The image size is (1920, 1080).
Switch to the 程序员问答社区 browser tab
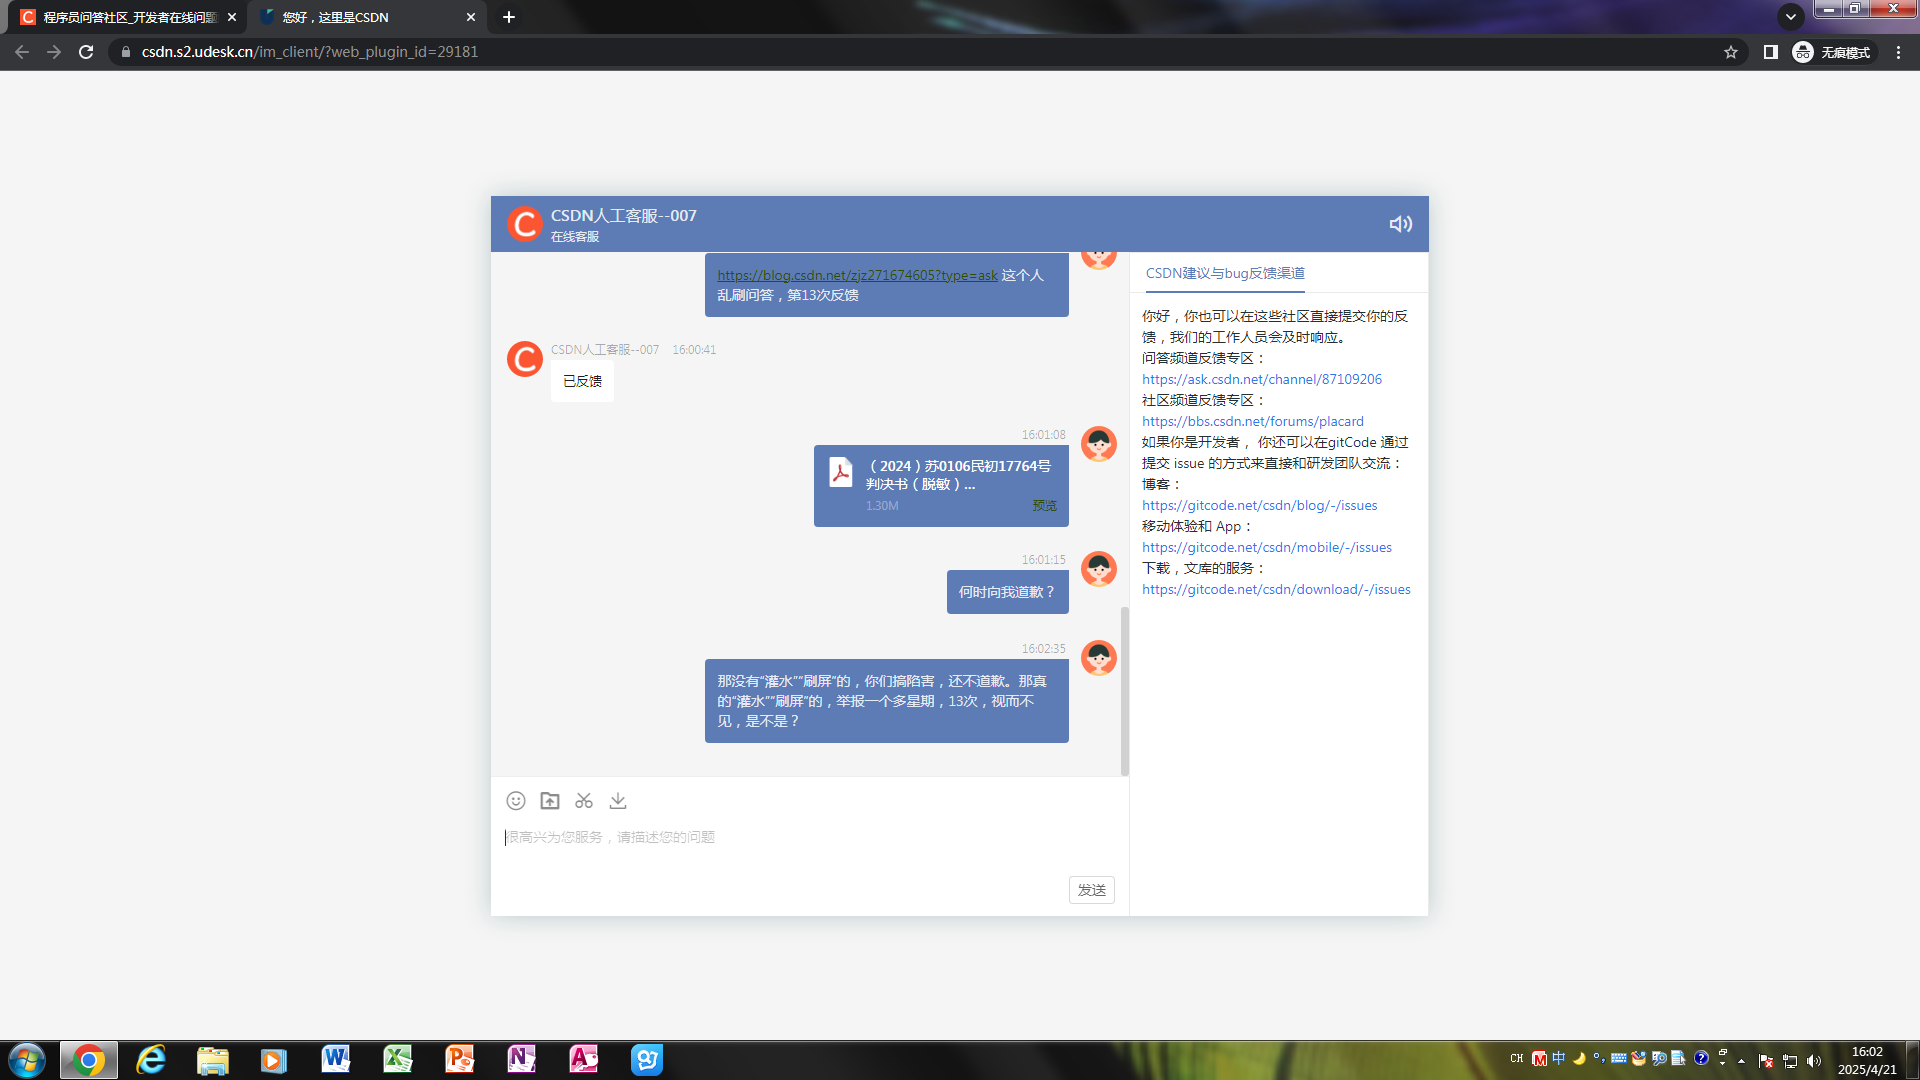pos(130,17)
